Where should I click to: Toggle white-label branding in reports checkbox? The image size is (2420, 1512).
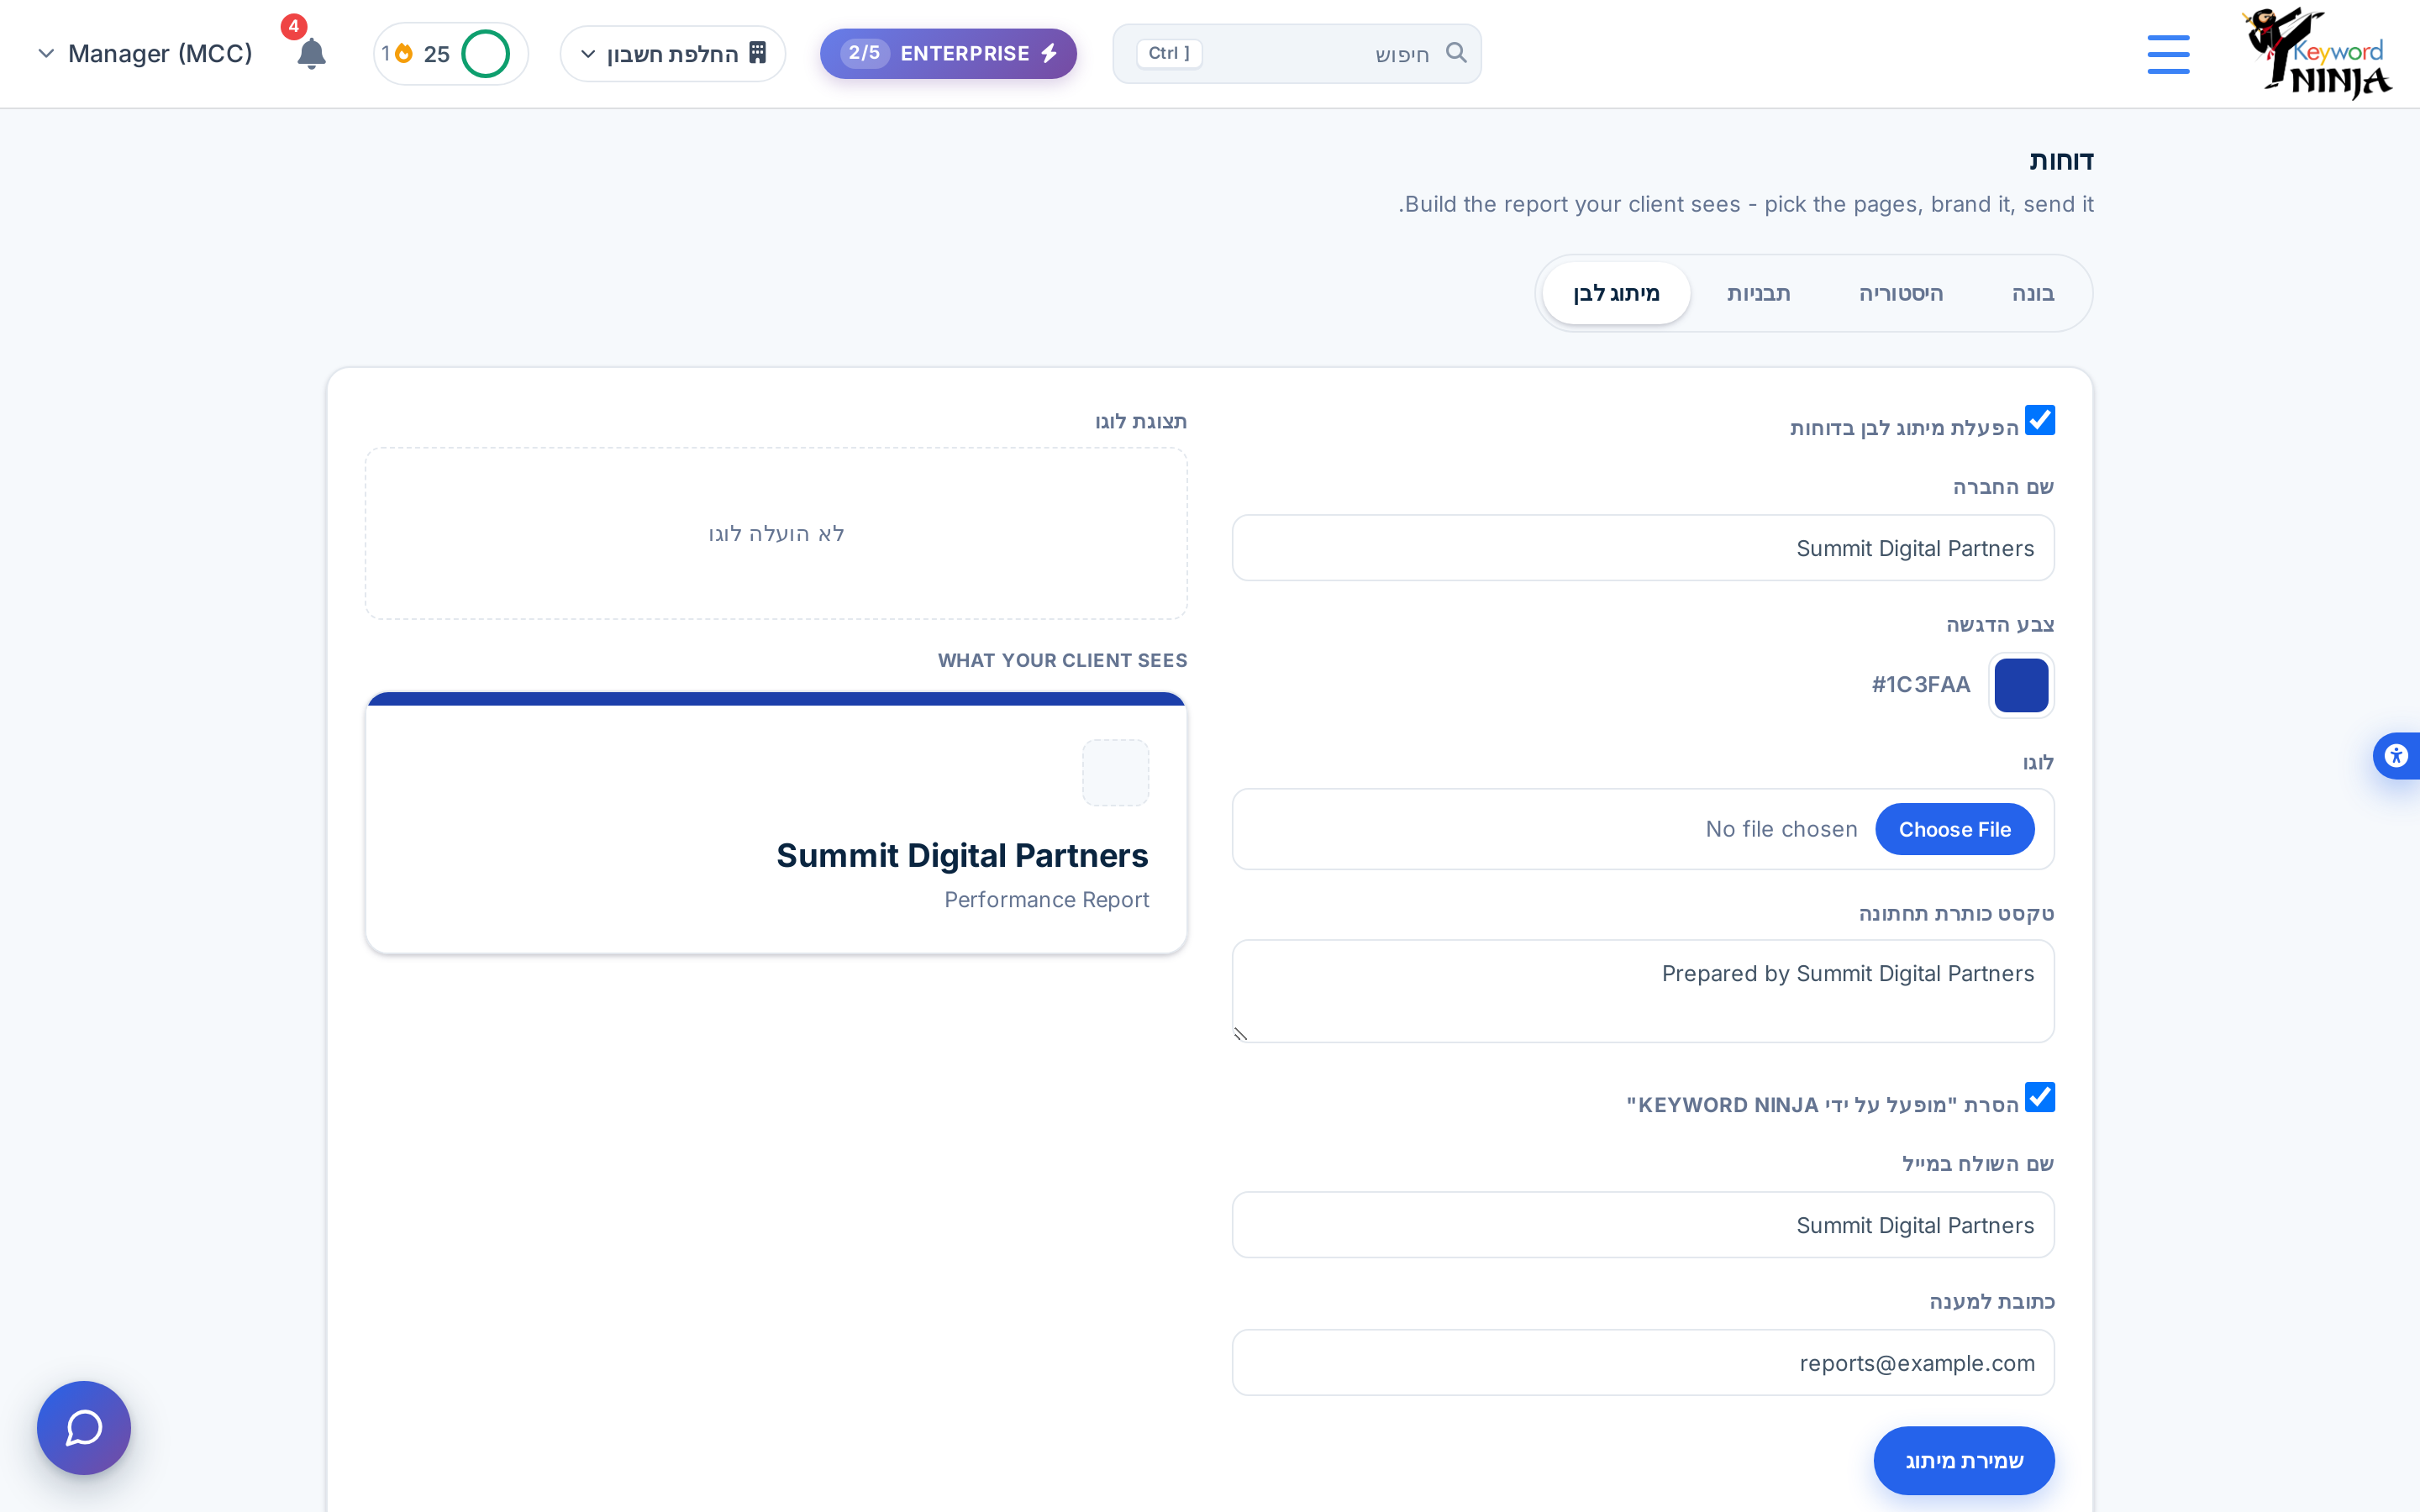coord(2039,421)
